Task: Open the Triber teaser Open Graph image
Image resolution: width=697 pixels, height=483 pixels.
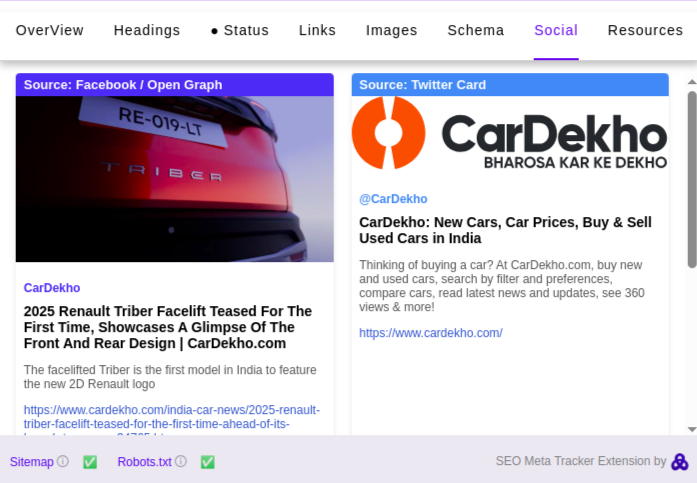Action: pyautogui.click(x=175, y=179)
